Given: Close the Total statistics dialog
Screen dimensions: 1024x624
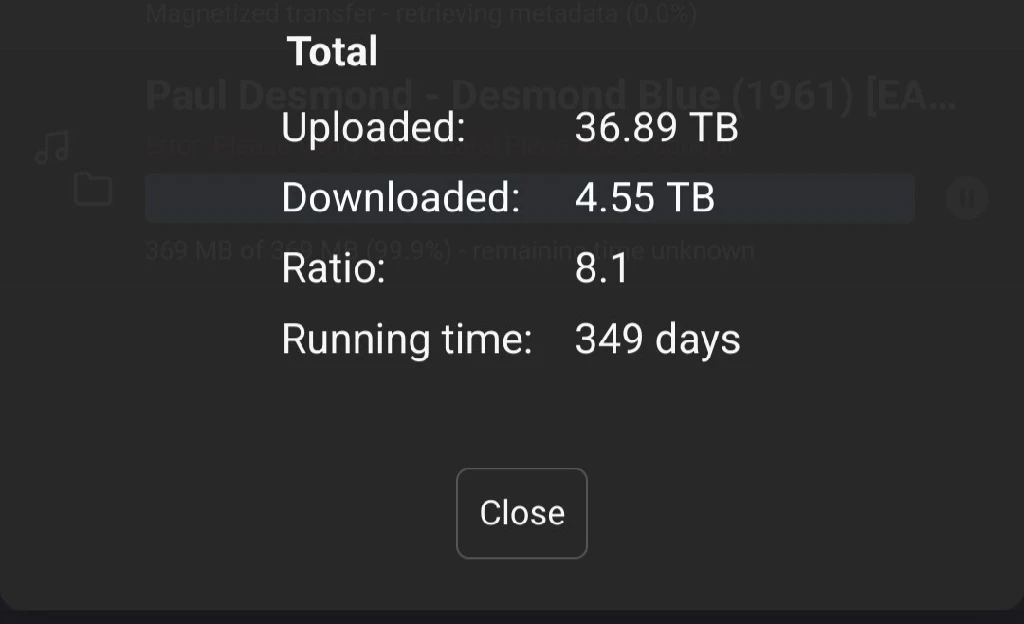Looking at the screenshot, I should point(521,513).
